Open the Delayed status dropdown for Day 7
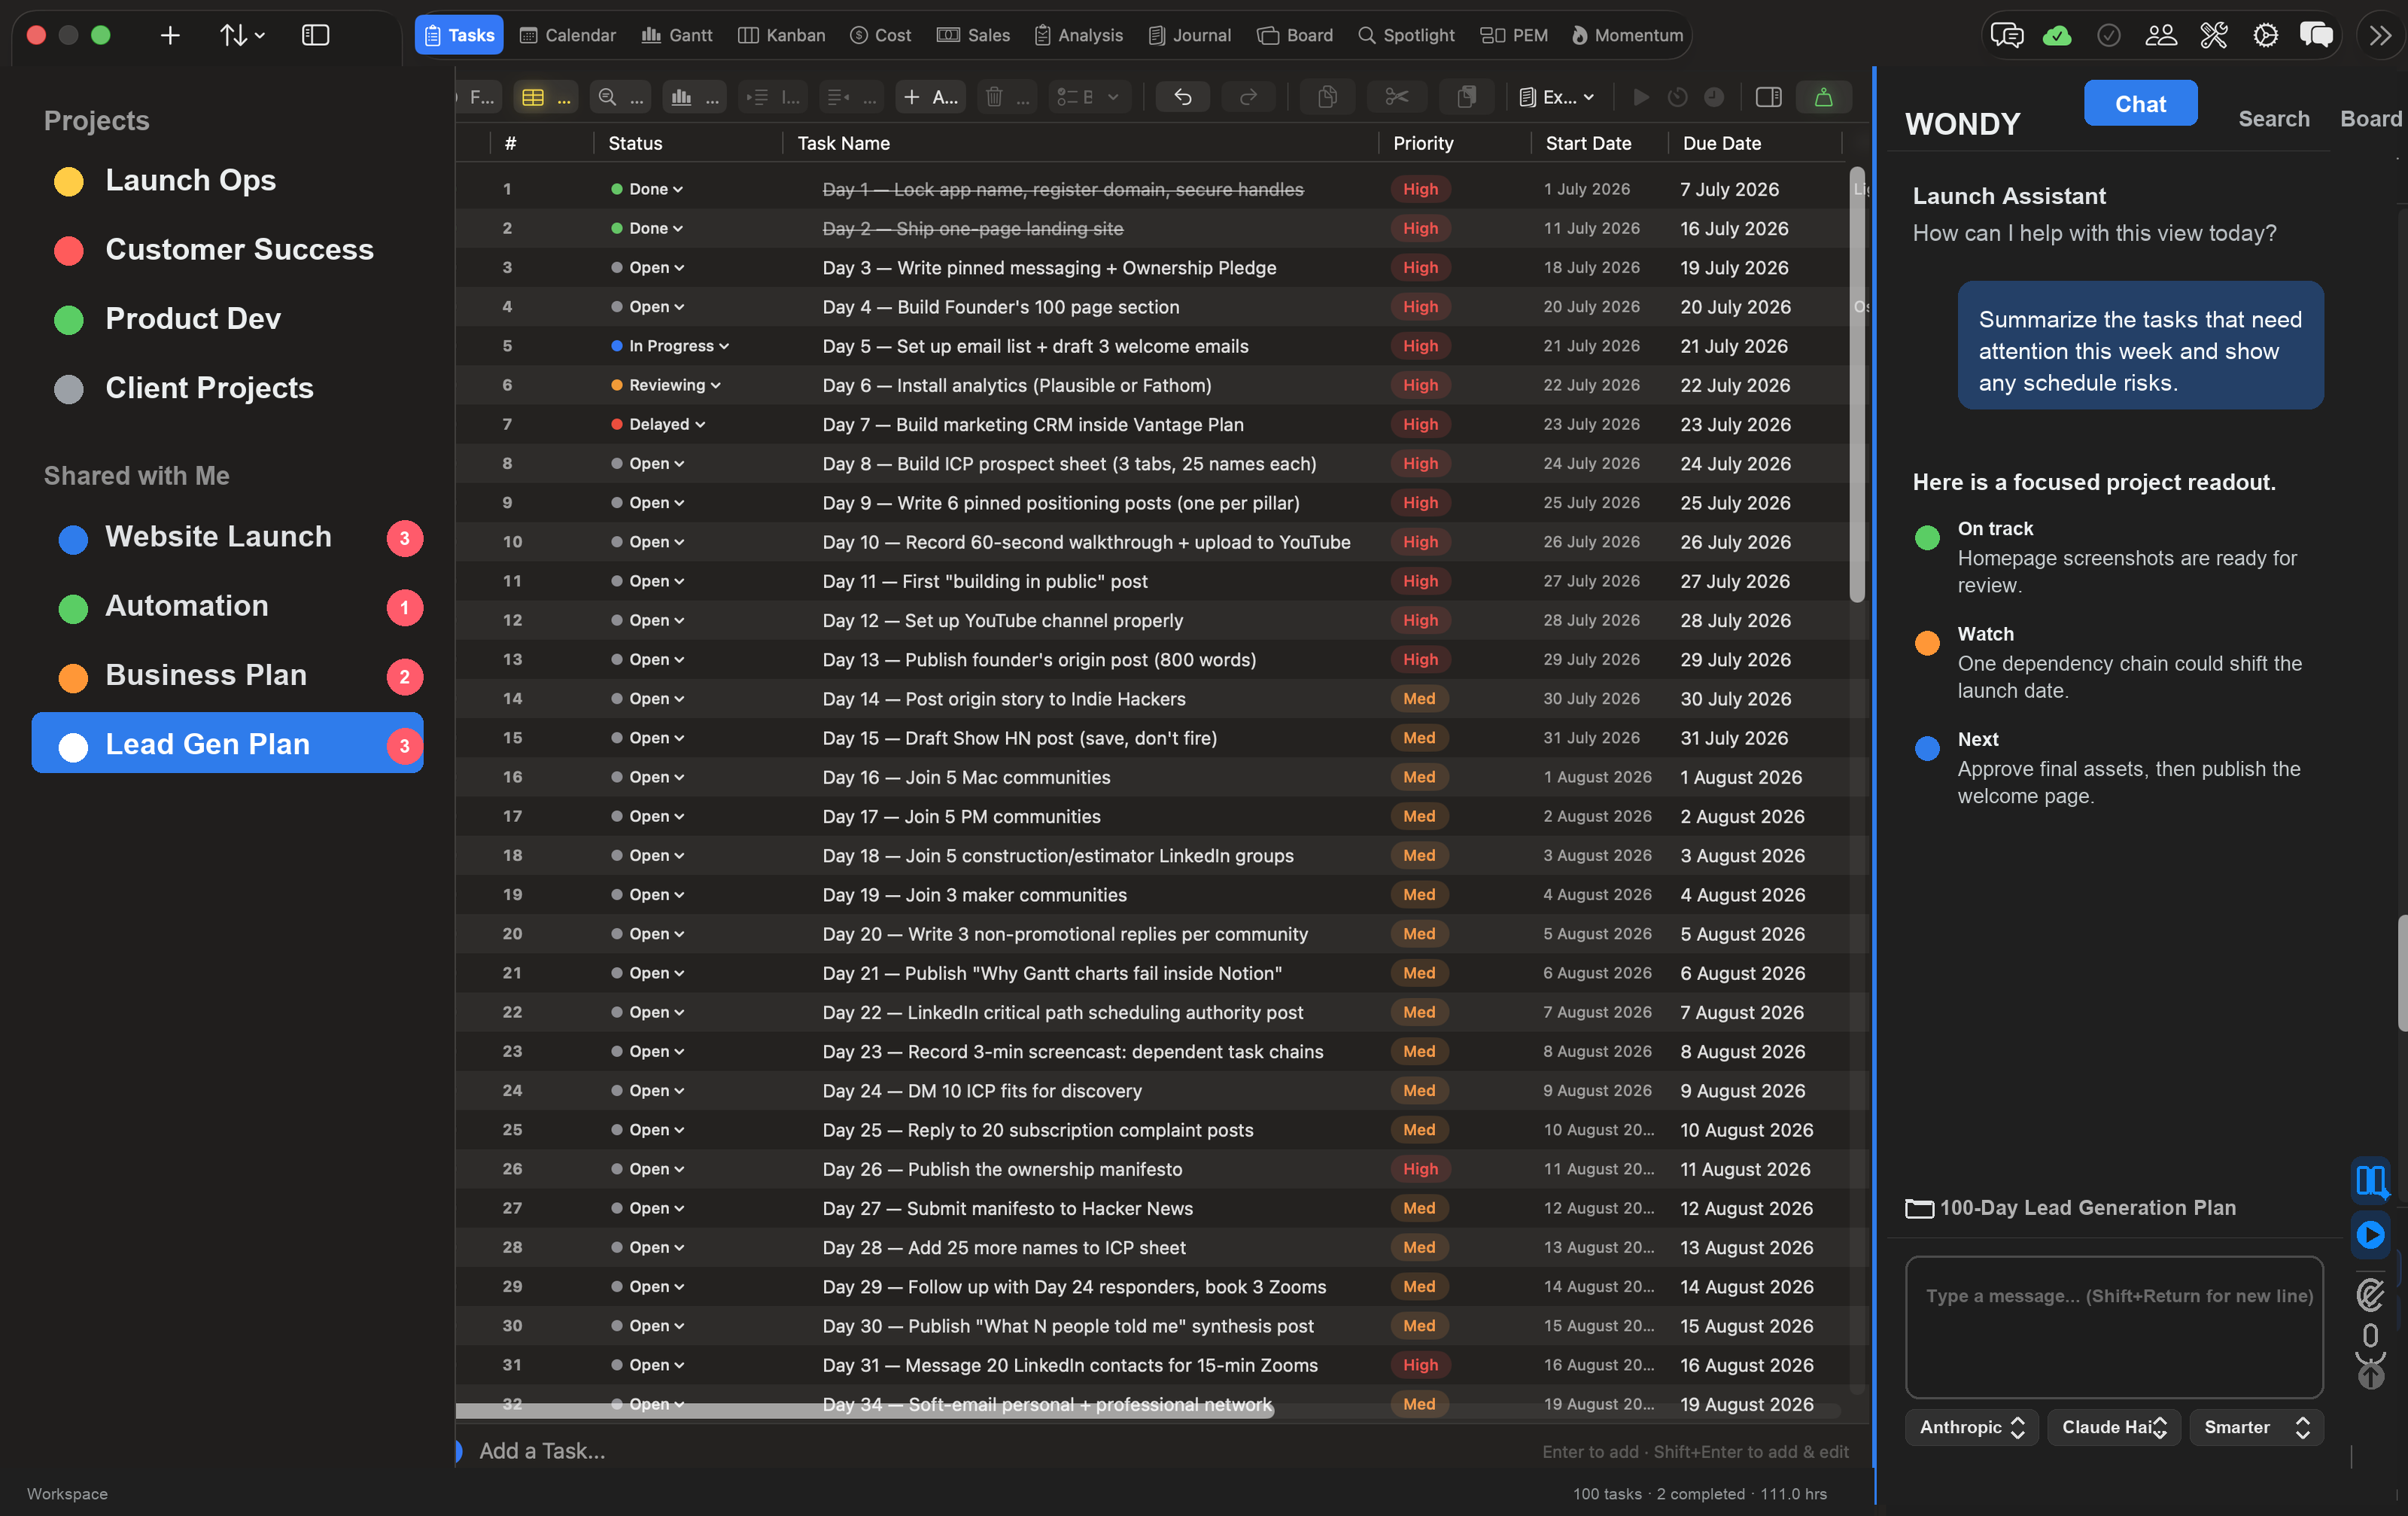This screenshot has height=1516, width=2408. point(658,424)
